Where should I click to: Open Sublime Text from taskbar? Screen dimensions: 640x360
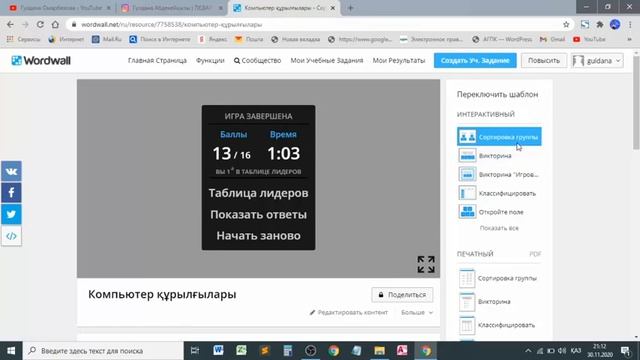[x=264, y=351]
